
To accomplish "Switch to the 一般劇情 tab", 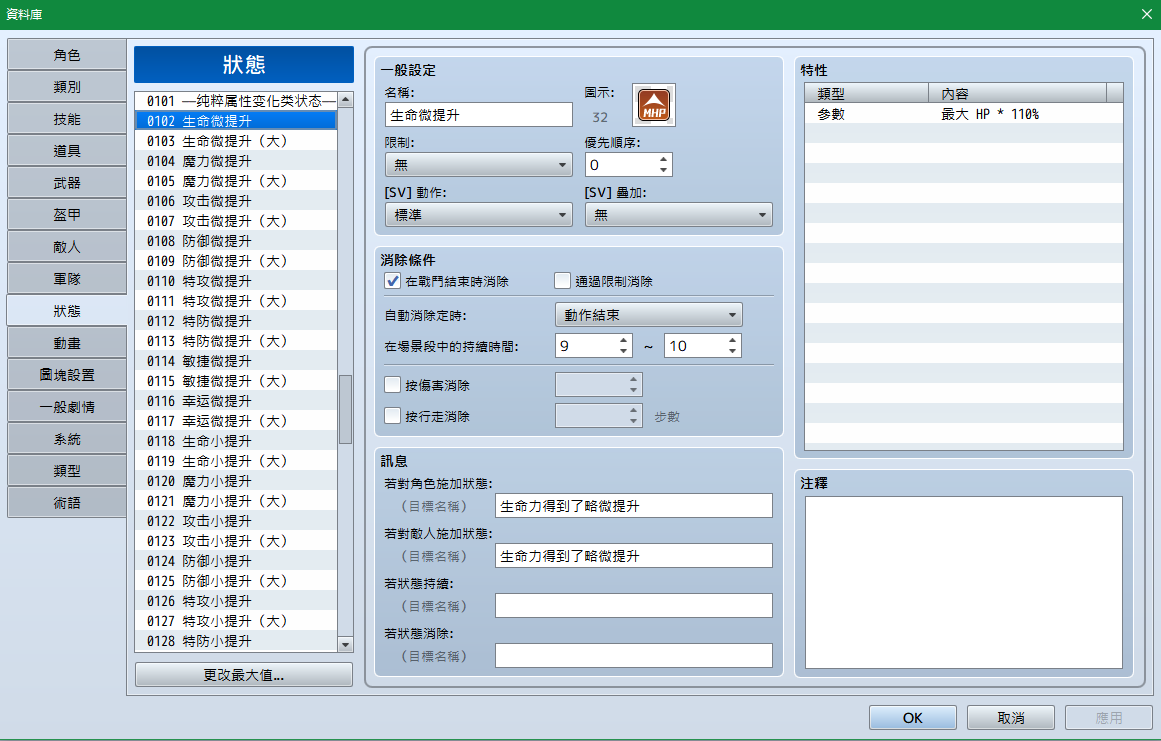I will (67, 407).
